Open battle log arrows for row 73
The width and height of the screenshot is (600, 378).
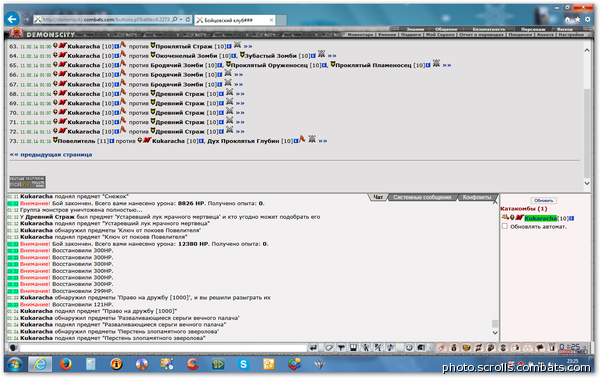(x=323, y=141)
